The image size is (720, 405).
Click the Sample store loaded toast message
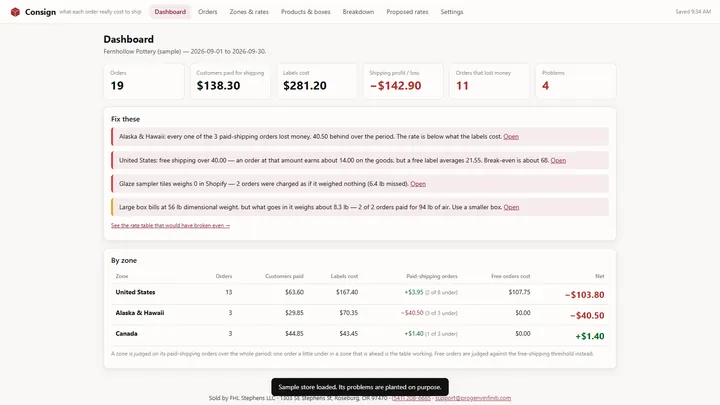(x=360, y=387)
